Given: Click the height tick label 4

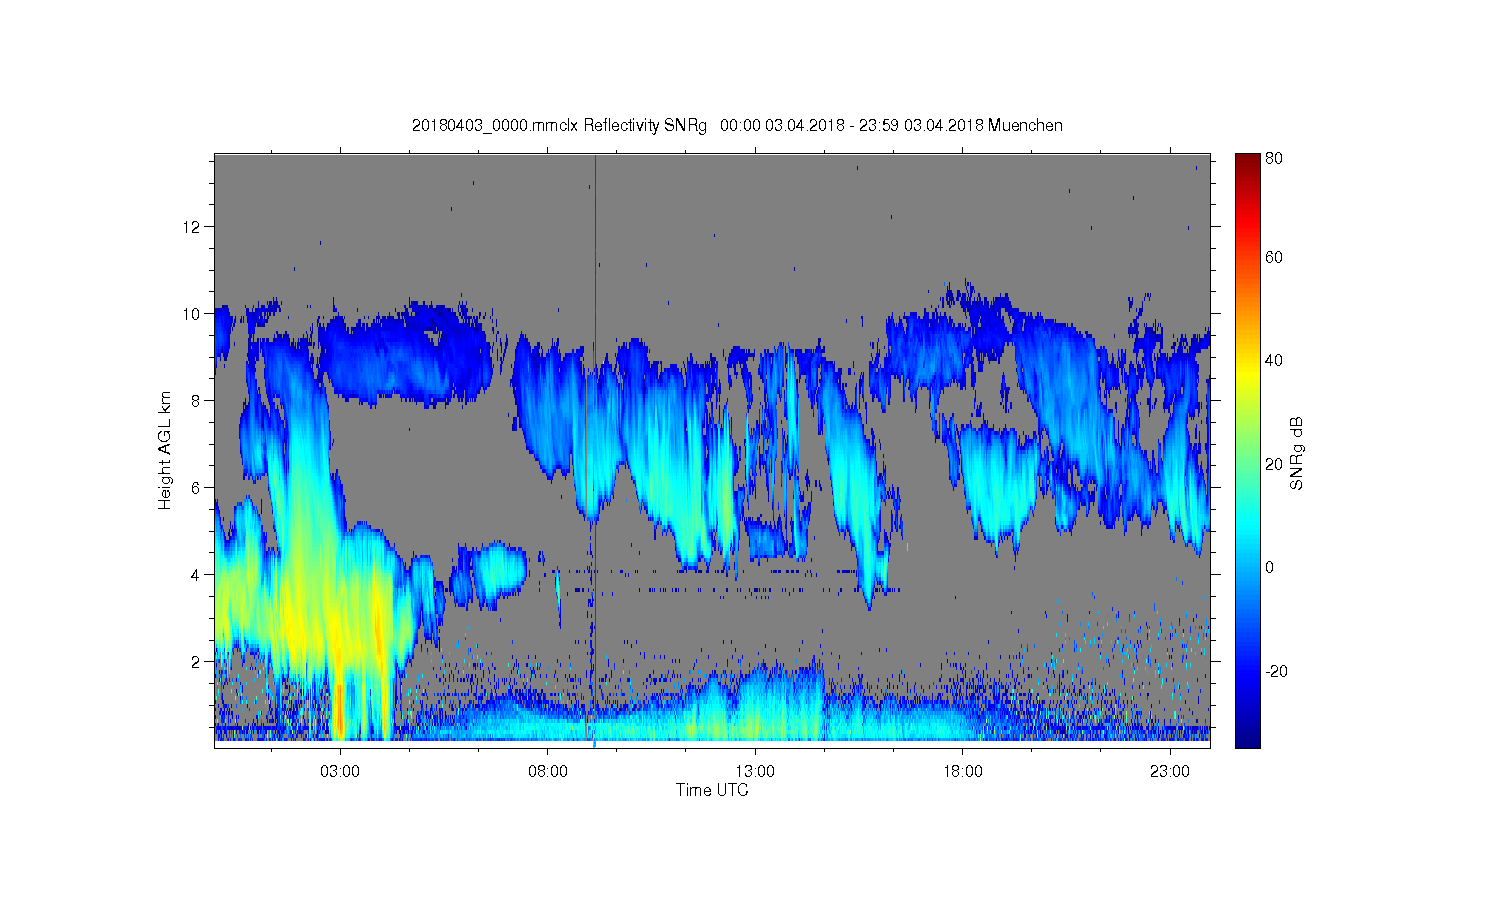Looking at the screenshot, I should [196, 574].
